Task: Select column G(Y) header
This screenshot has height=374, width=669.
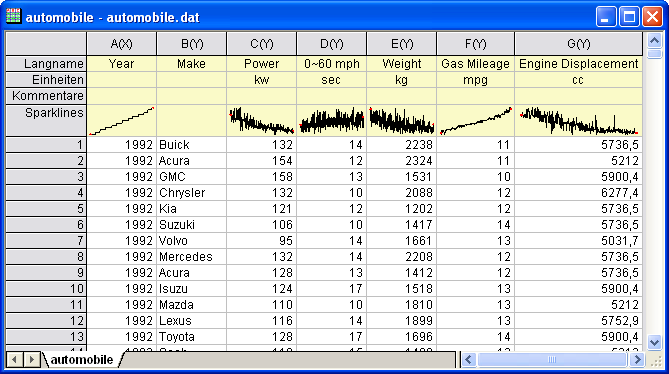Action: click(579, 43)
